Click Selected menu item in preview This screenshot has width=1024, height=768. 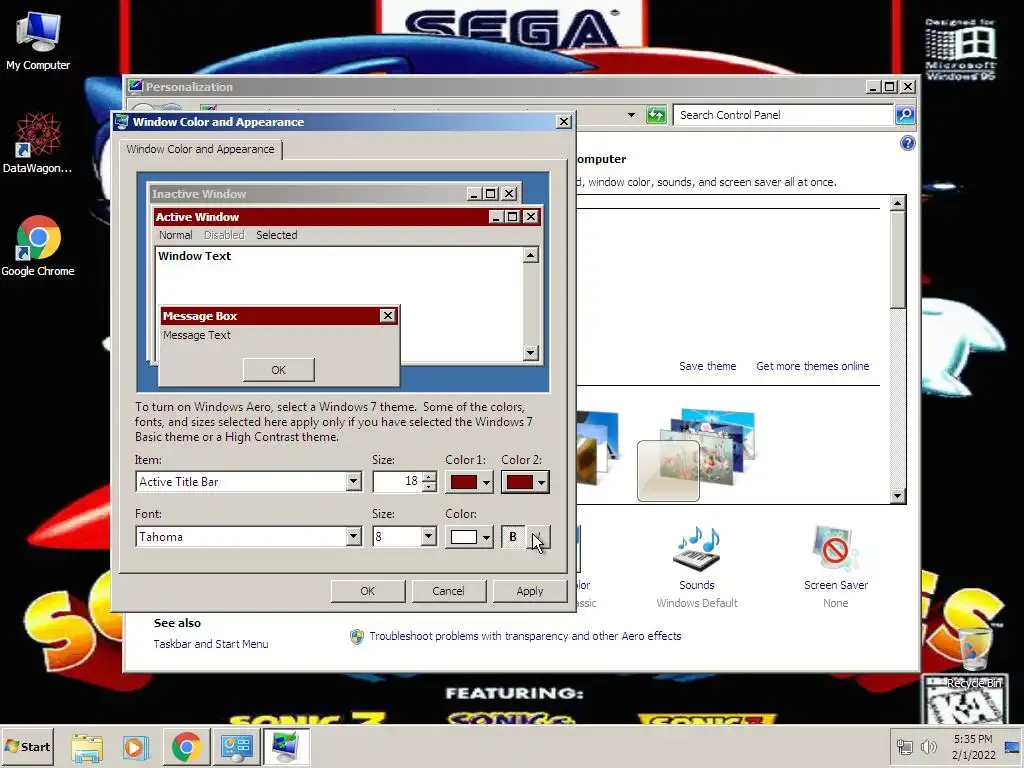coord(276,235)
